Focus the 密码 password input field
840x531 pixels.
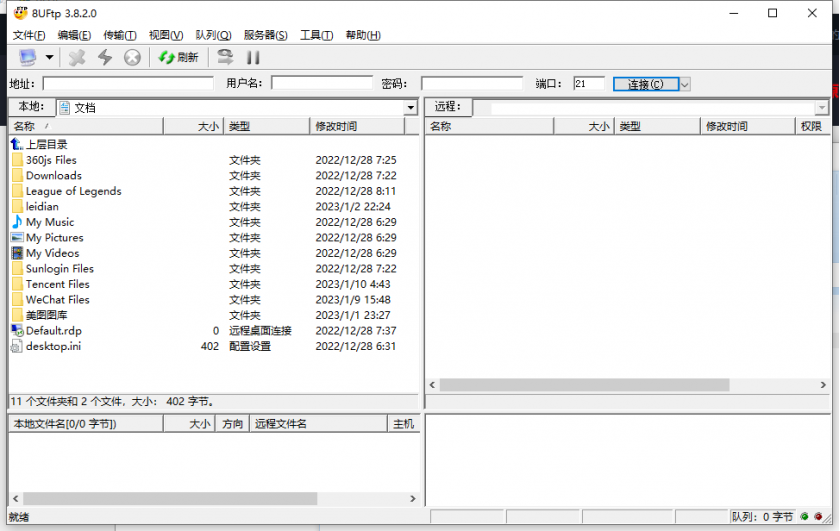(x=471, y=83)
